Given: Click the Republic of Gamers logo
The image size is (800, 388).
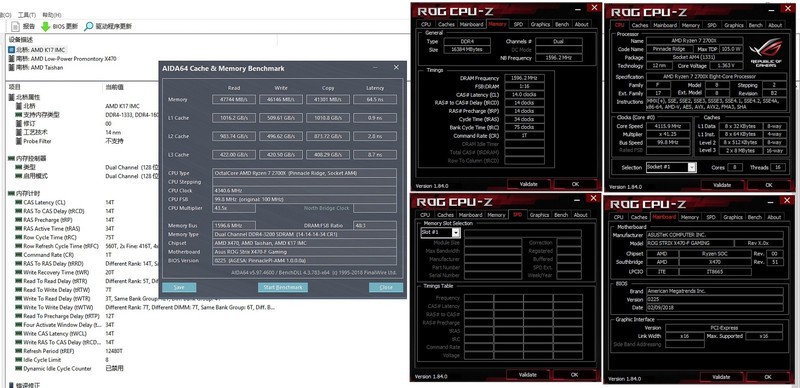Looking at the screenshot, I should pos(765,54).
